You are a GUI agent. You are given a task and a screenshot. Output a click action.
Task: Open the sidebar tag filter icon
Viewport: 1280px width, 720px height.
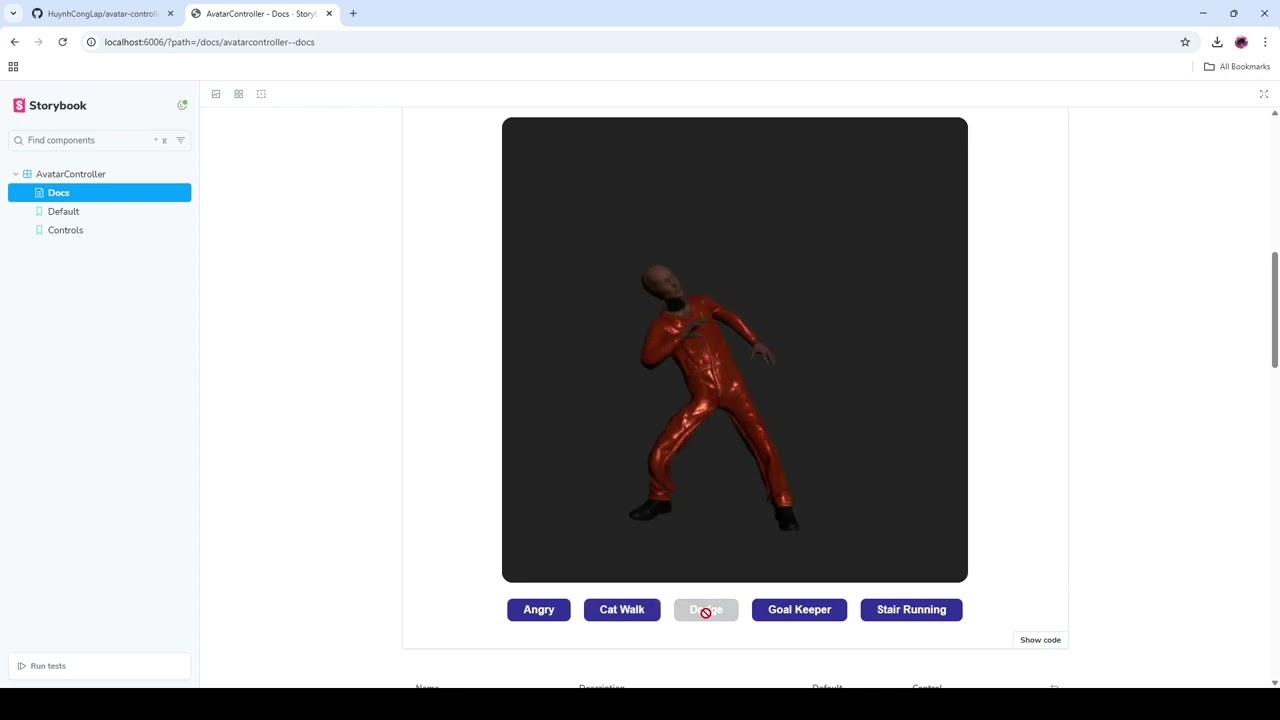pos(180,140)
